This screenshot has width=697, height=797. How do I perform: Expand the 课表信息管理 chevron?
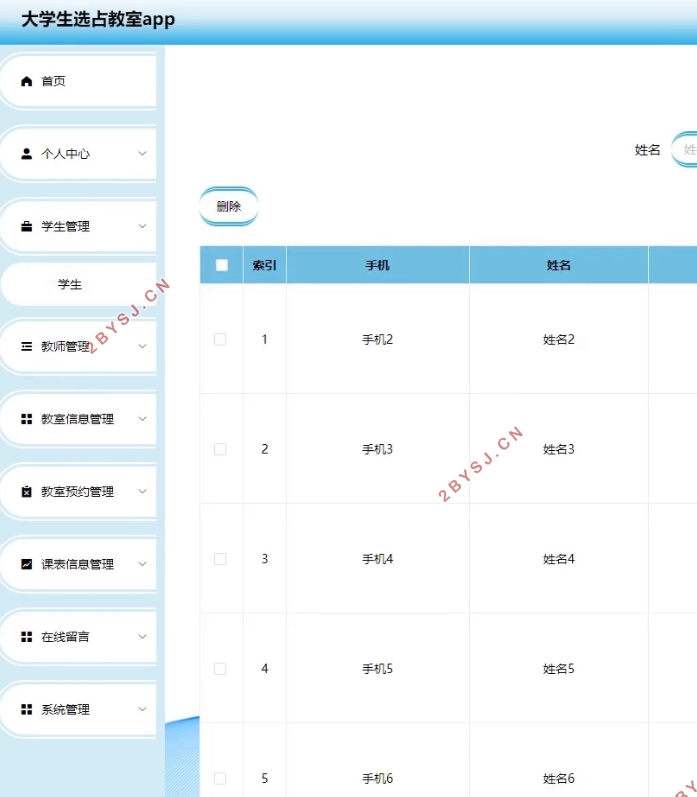pos(143,564)
